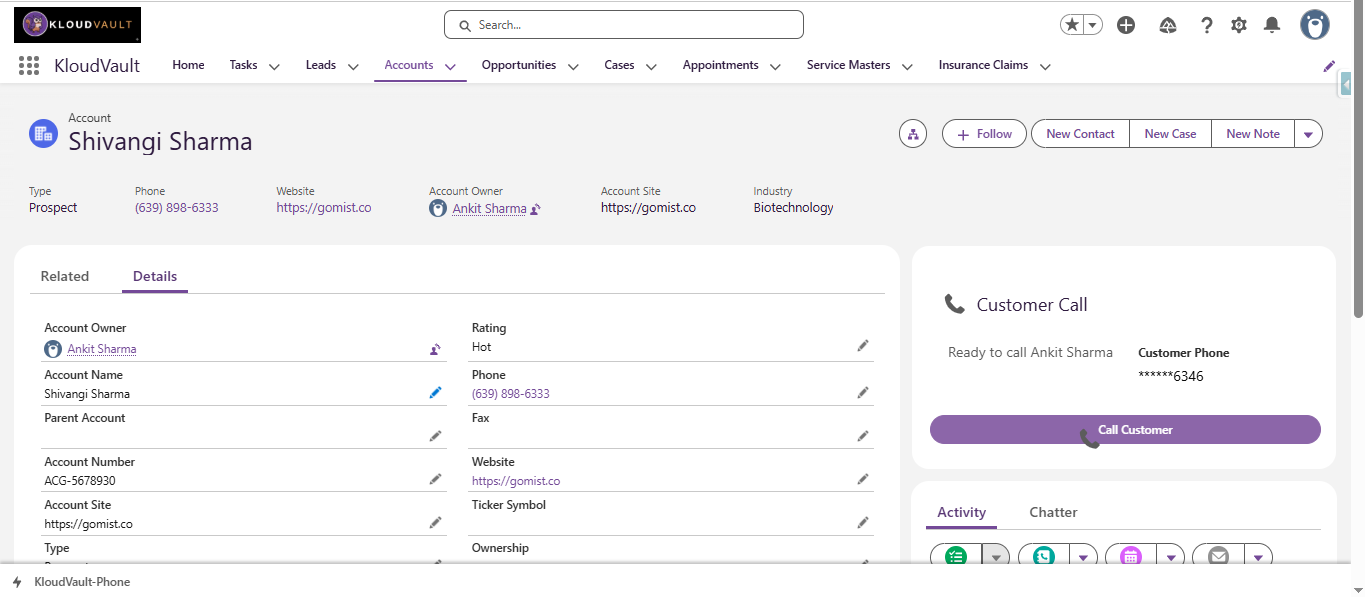Create a new task from Activity icon
The height and width of the screenshot is (597, 1365).
pyautogui.click(x=956, y=557)
